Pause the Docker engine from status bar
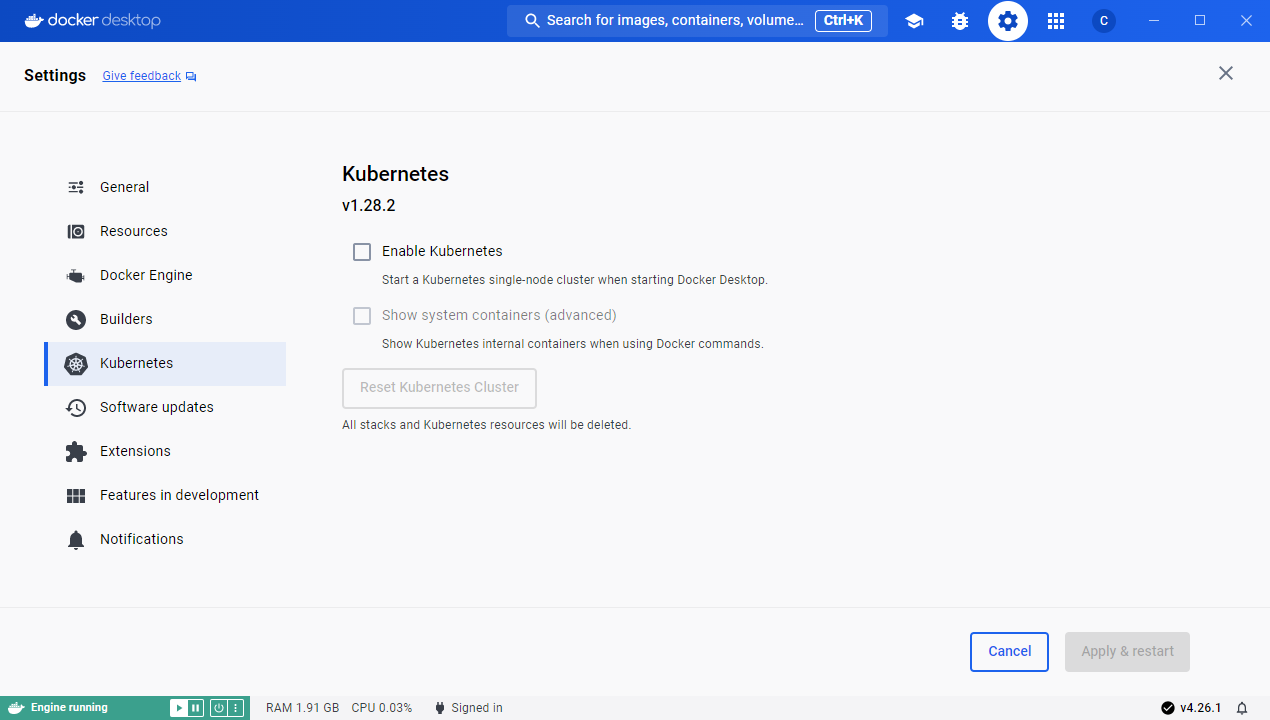Image resolution: width=1270 pixels, height=720 pixels. 196,708
